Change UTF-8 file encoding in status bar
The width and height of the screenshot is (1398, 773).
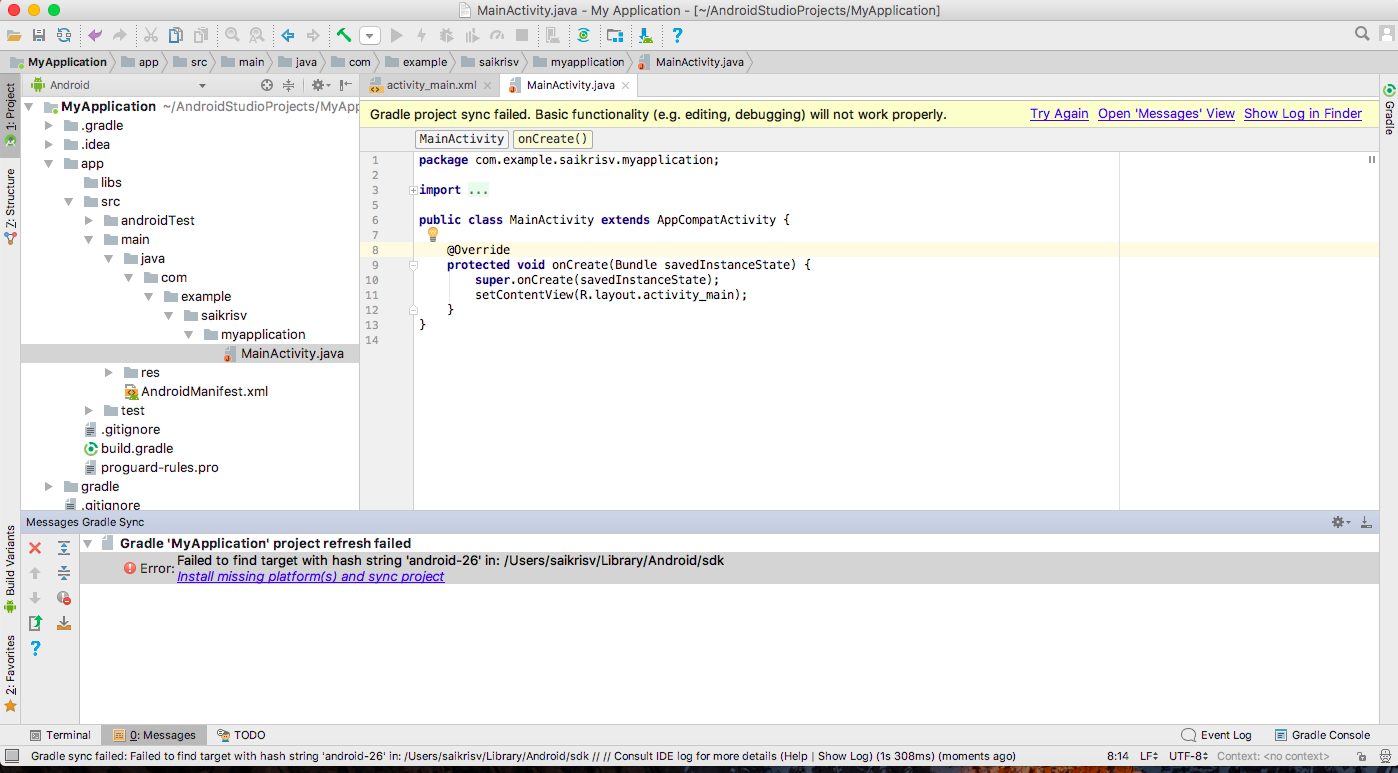(x=1188, y=756)
